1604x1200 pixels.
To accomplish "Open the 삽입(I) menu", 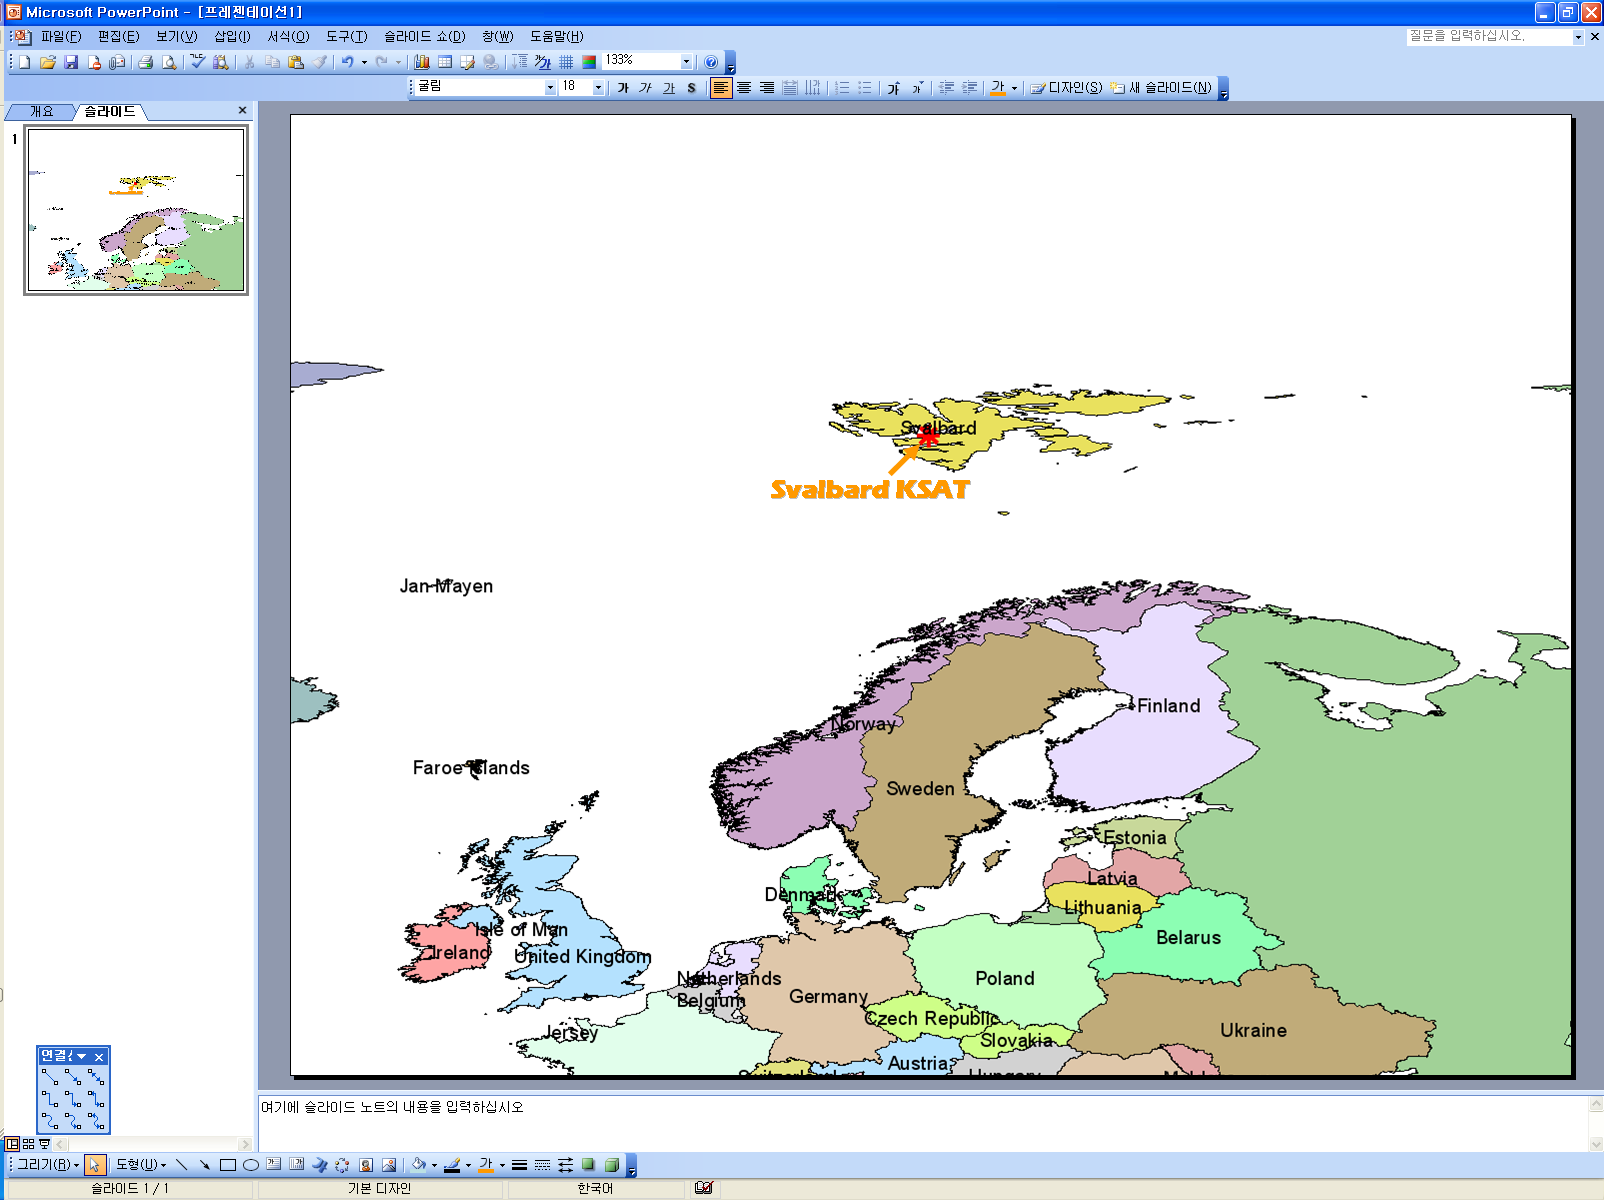I will tap(232, 37).
